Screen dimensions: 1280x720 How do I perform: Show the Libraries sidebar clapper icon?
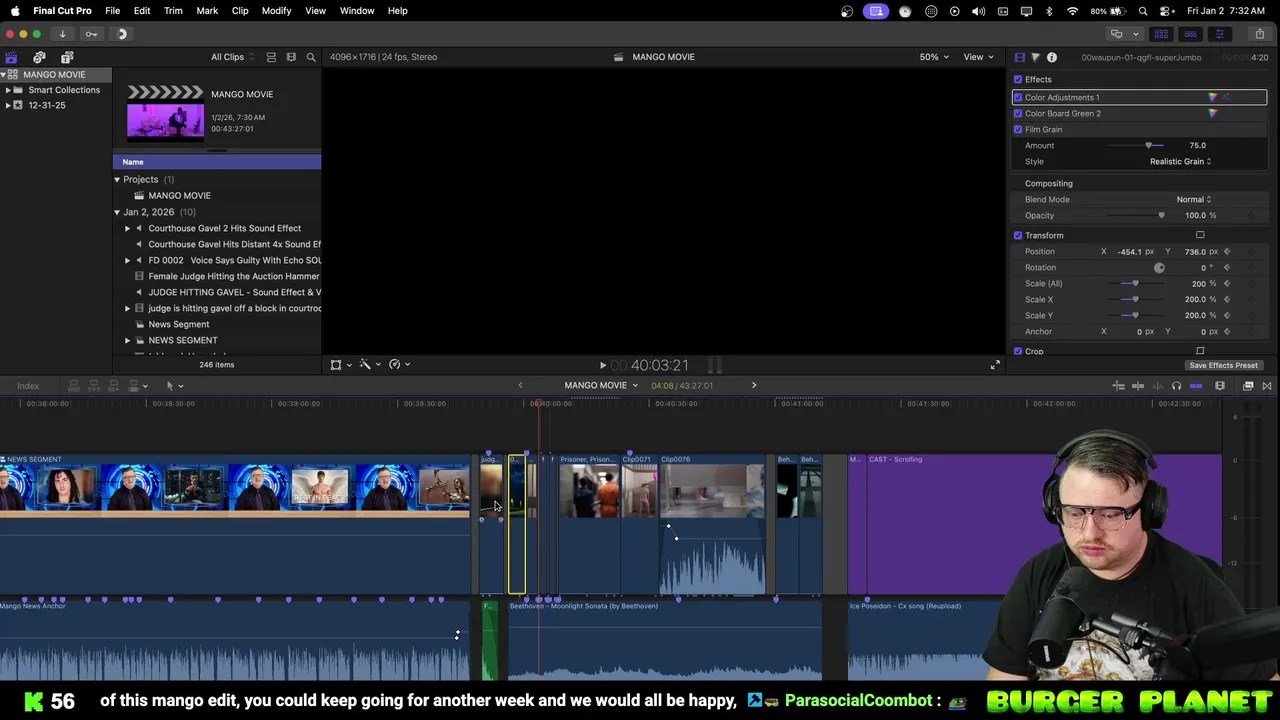pos(11,57)
